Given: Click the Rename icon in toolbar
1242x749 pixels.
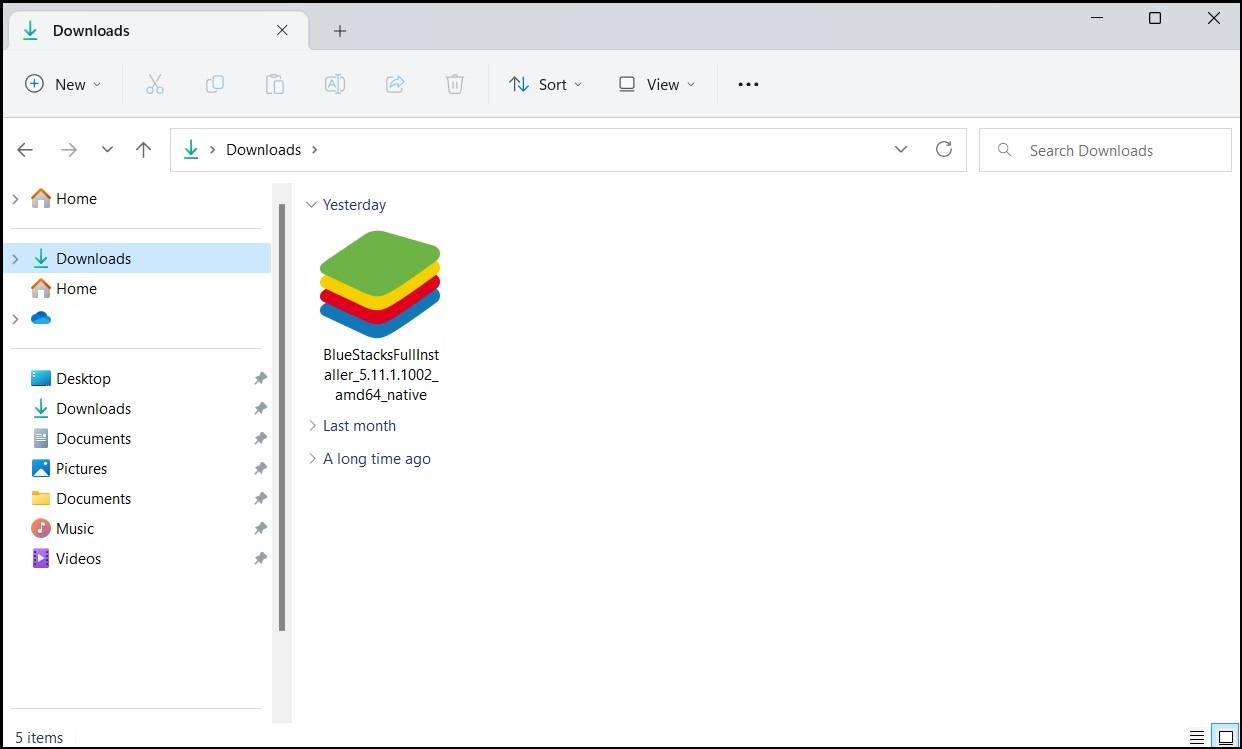Looking at the screenshot, I should click(335, 85).
